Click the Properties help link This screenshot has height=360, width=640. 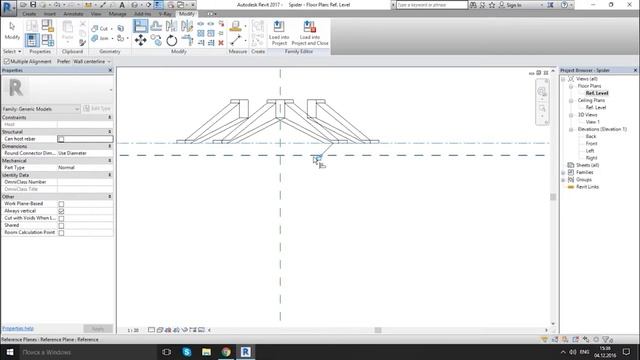pyautogui.click(x=18, y=328)
